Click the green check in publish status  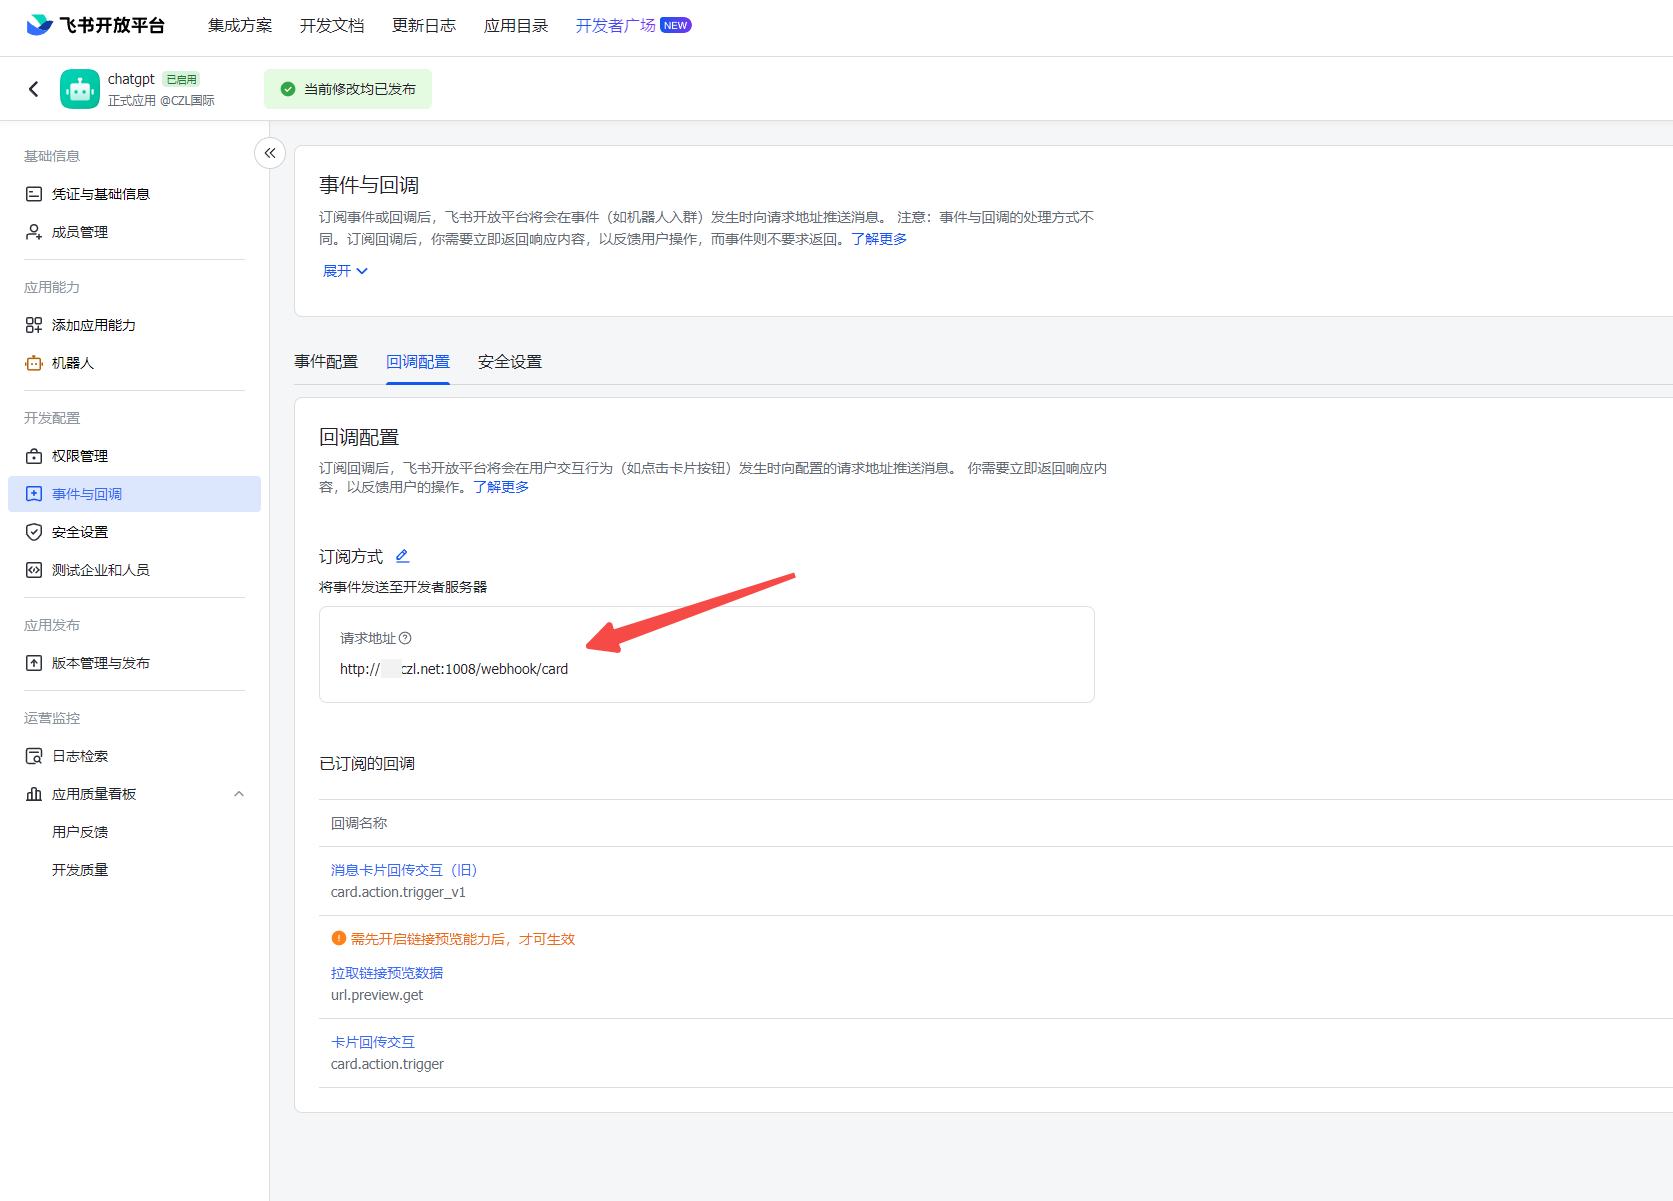click(x=288, y=89)
